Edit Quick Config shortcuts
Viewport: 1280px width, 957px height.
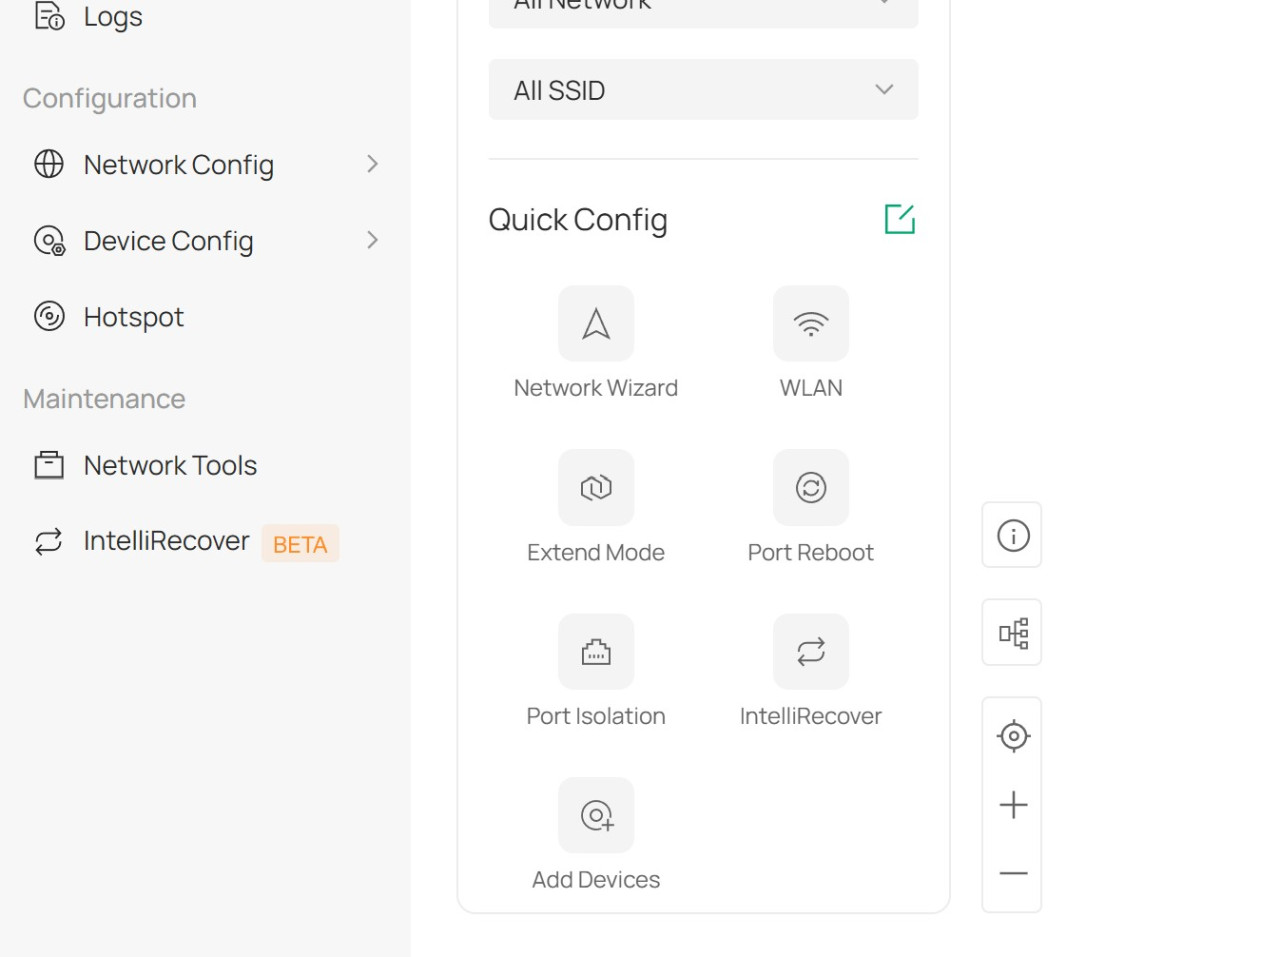tap(899, 219)
